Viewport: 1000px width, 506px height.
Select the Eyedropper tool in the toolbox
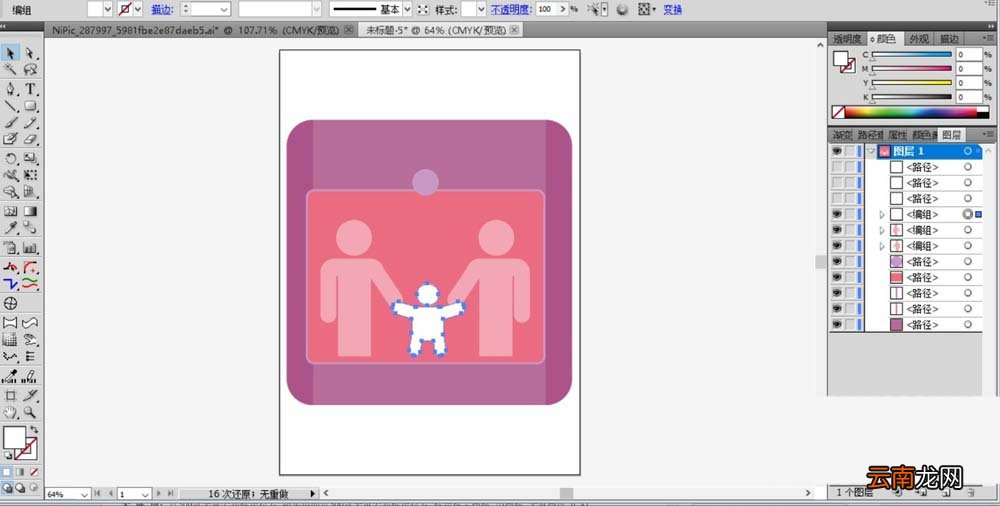tap(10, 228)
